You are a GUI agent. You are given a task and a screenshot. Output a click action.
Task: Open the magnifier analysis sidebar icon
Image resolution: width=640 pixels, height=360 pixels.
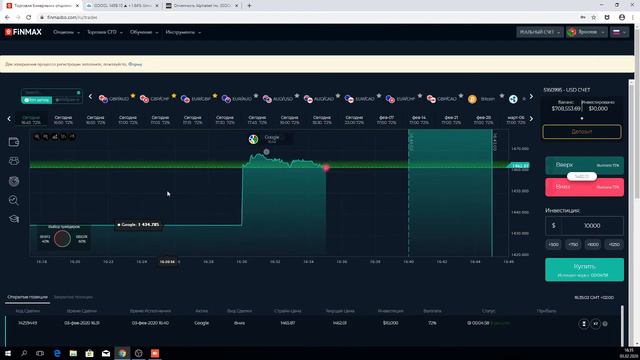coord(14,200)
